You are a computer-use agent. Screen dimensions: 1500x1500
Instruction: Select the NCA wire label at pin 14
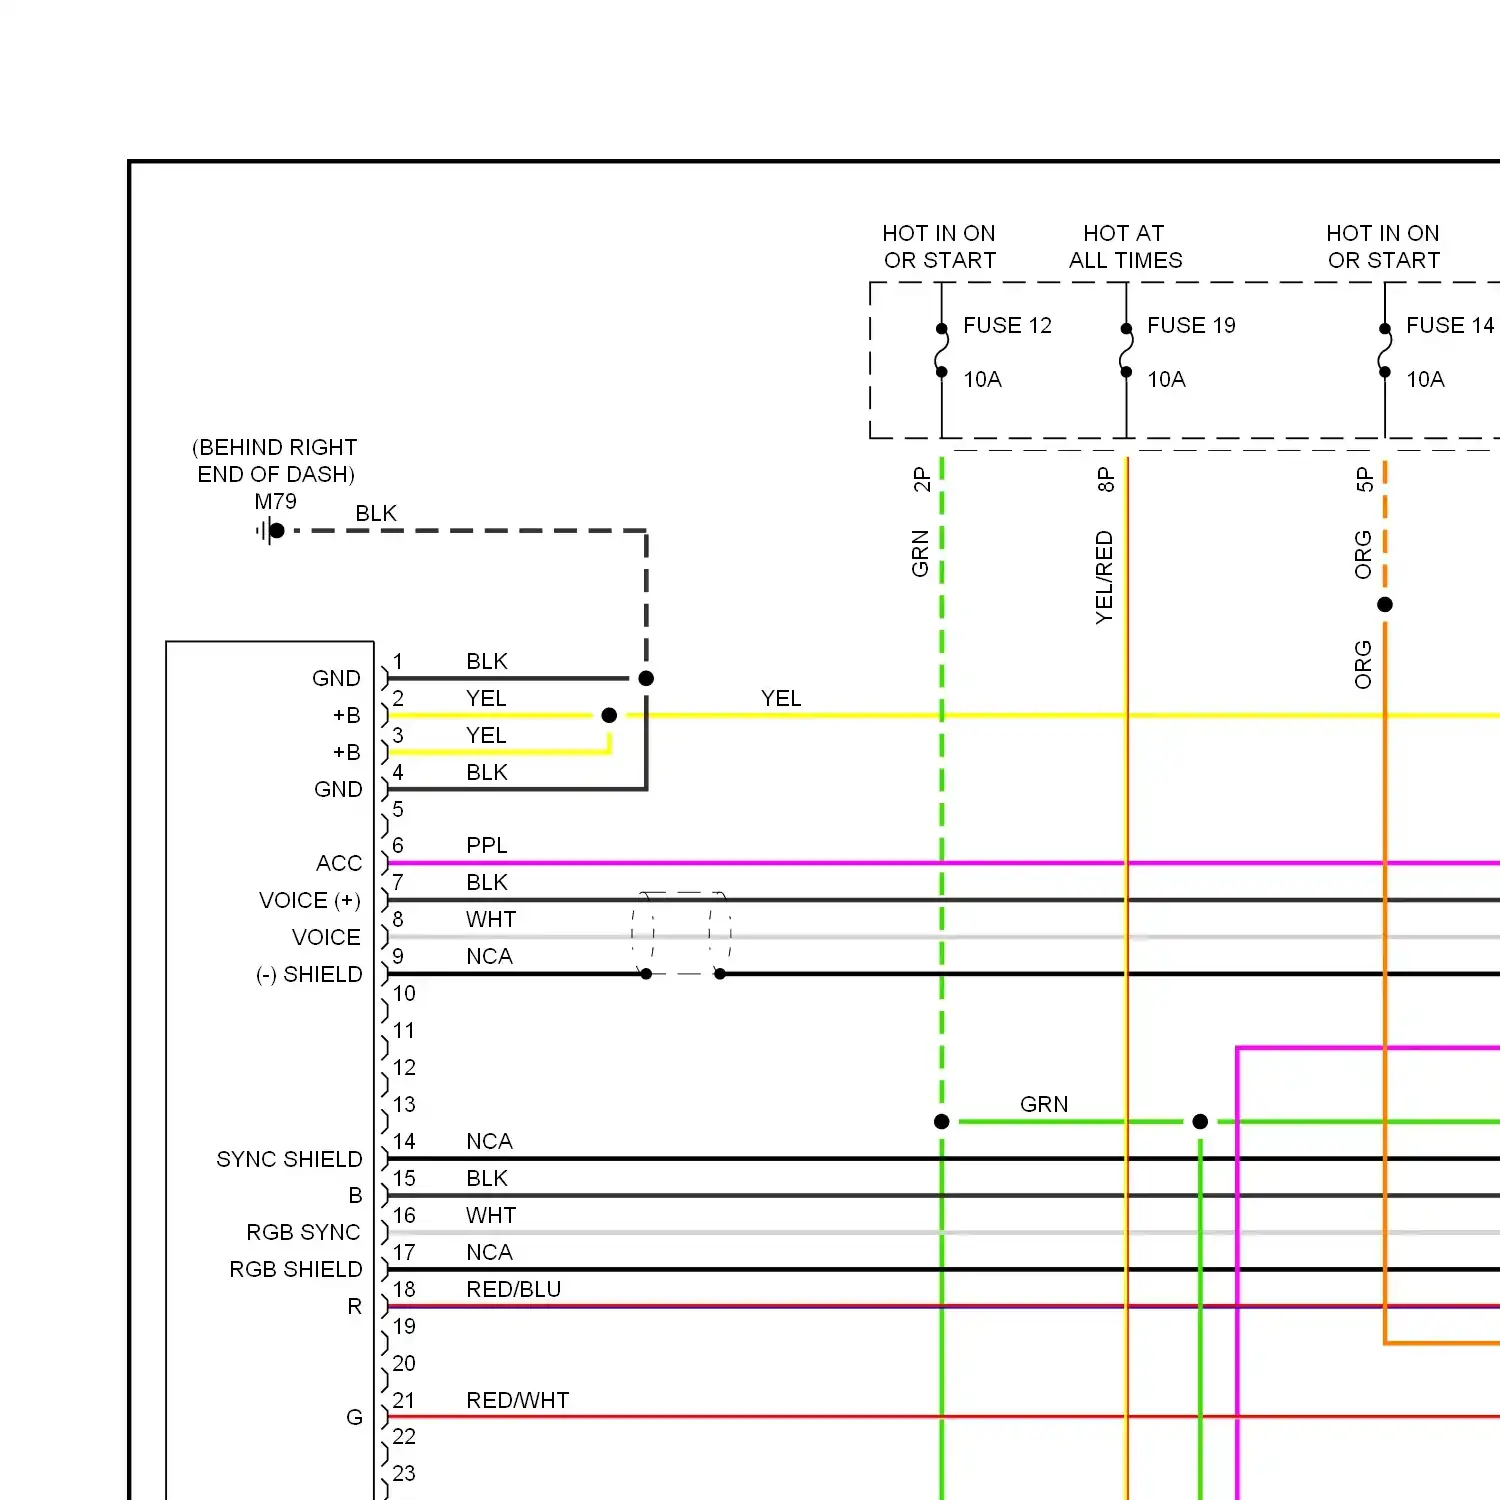pos(489,1141)
